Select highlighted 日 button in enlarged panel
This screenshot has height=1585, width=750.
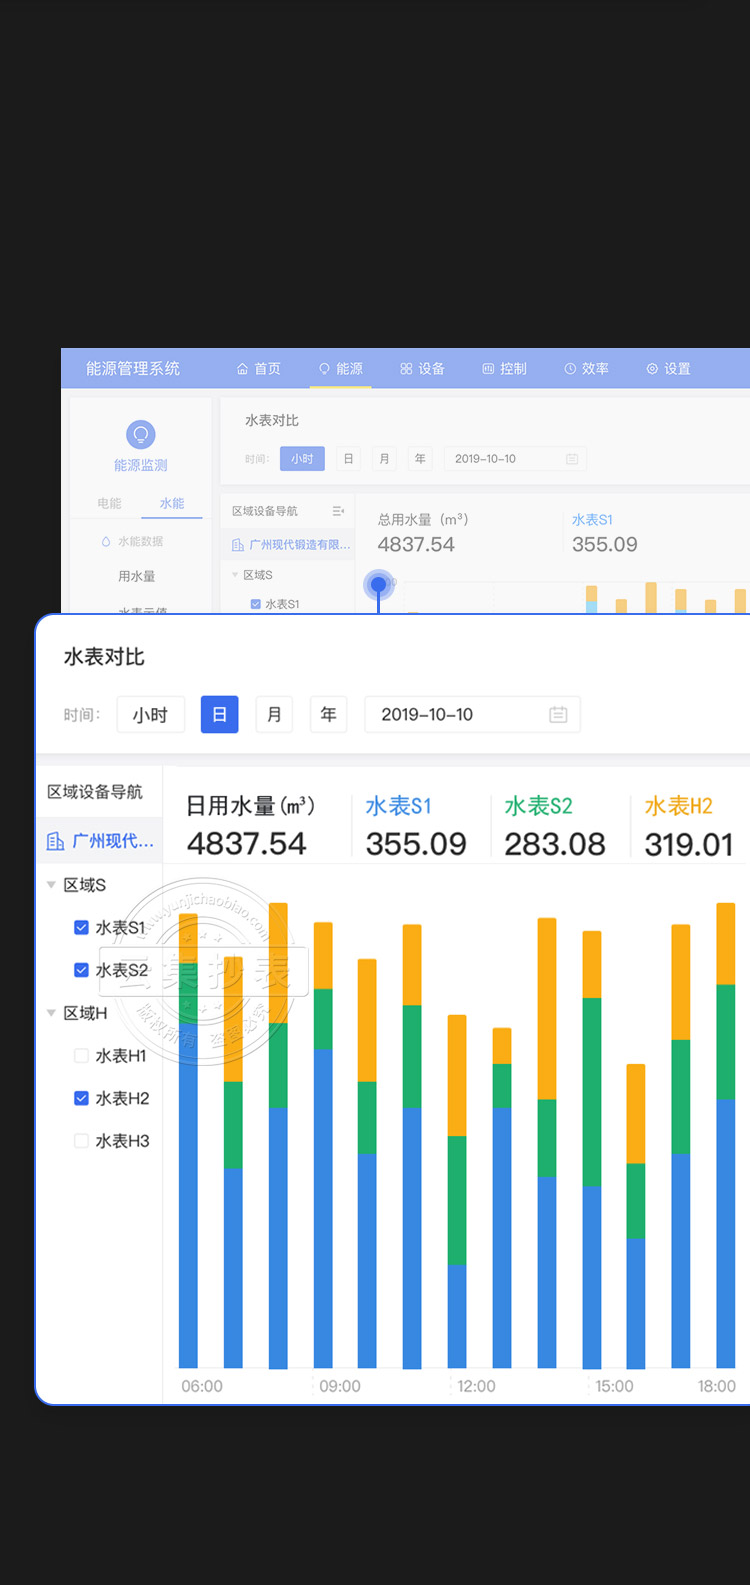click(x=220, y=715)
